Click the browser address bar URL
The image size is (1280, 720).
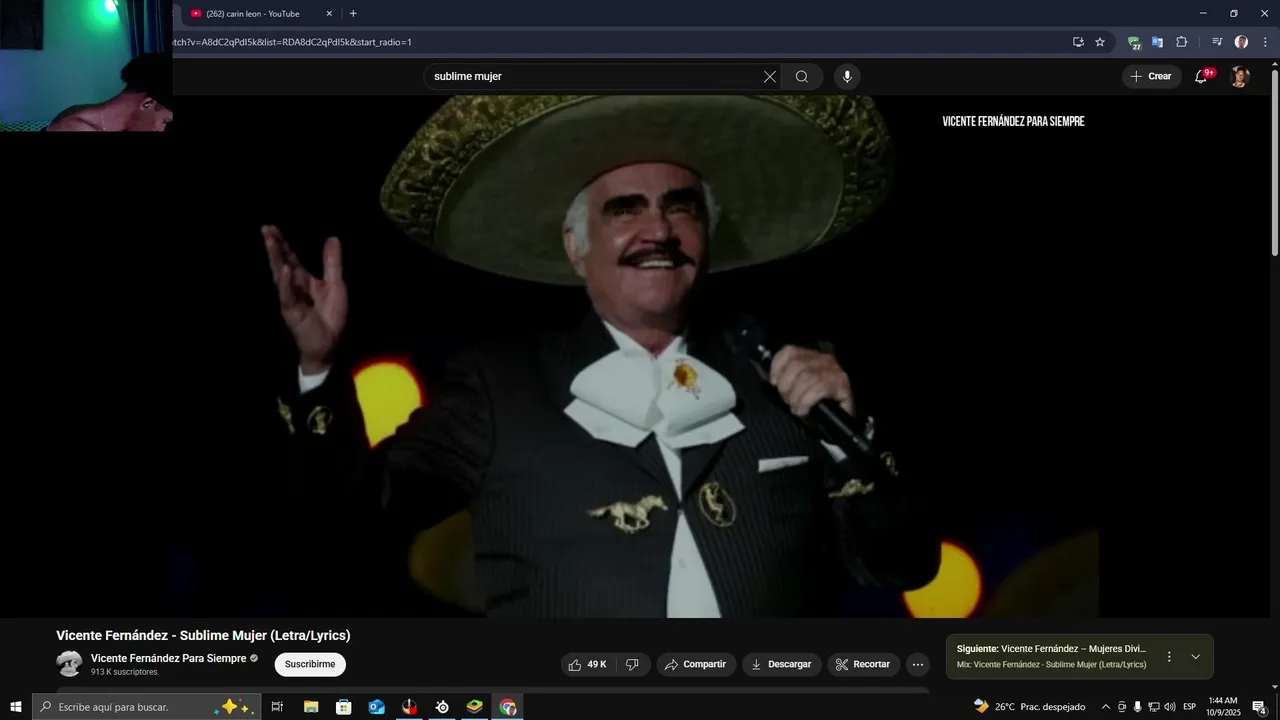pos(293,42)
